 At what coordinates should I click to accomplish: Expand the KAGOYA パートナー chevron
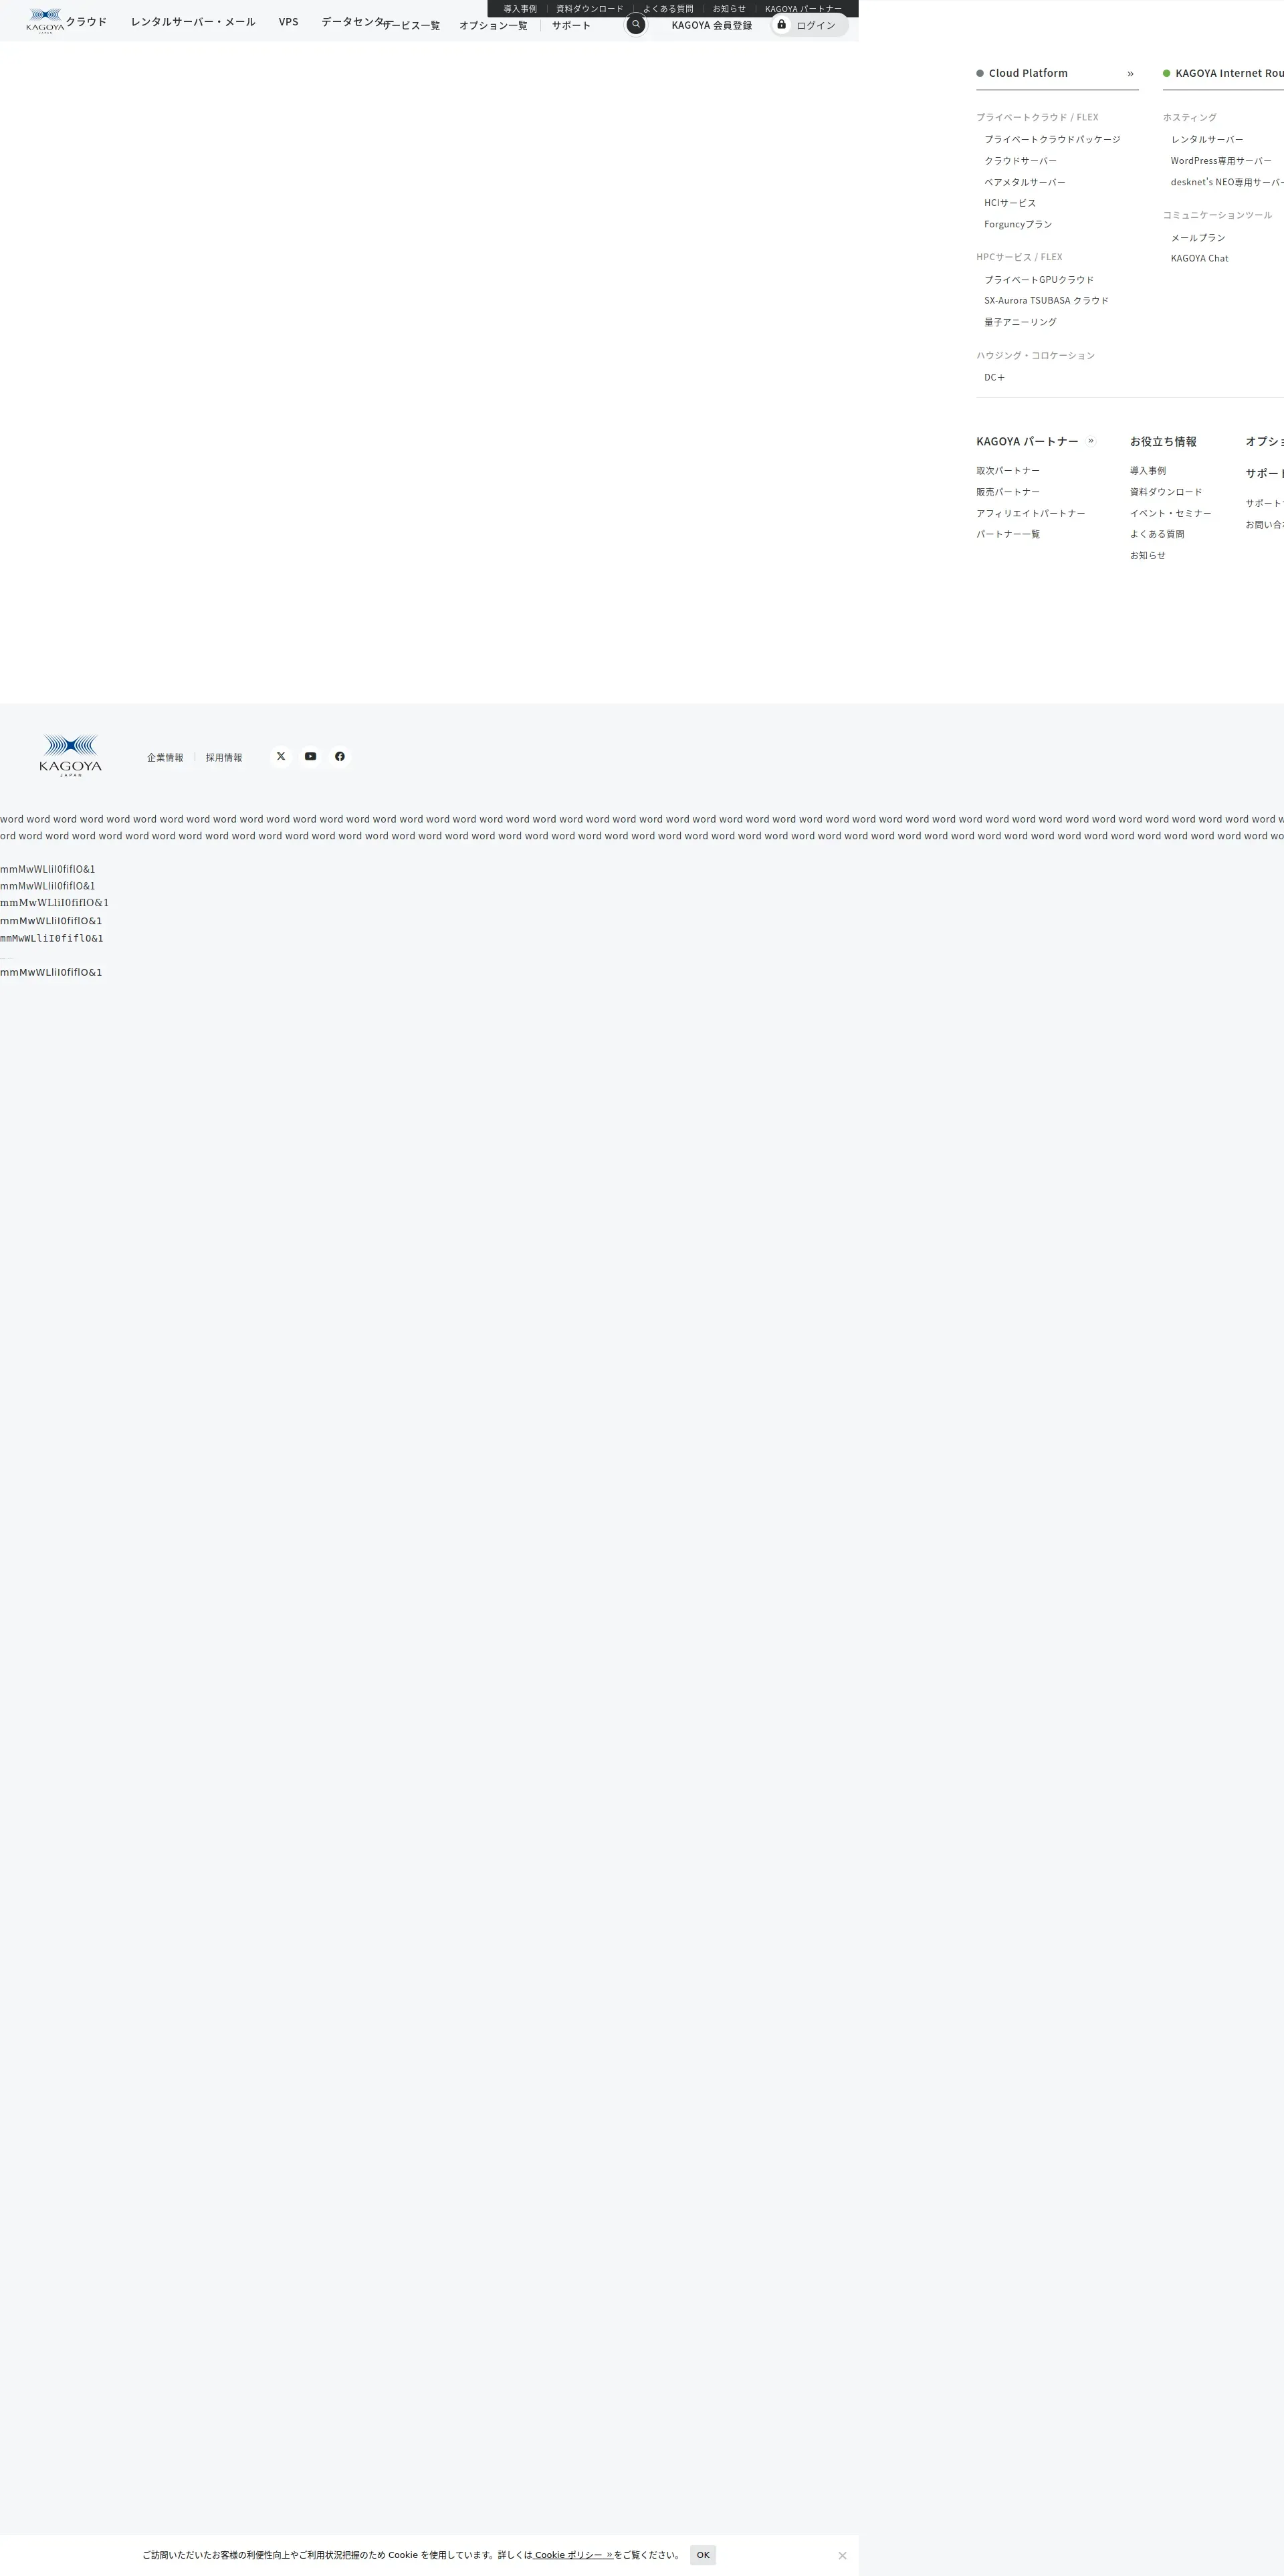[x=1090, y=441]
